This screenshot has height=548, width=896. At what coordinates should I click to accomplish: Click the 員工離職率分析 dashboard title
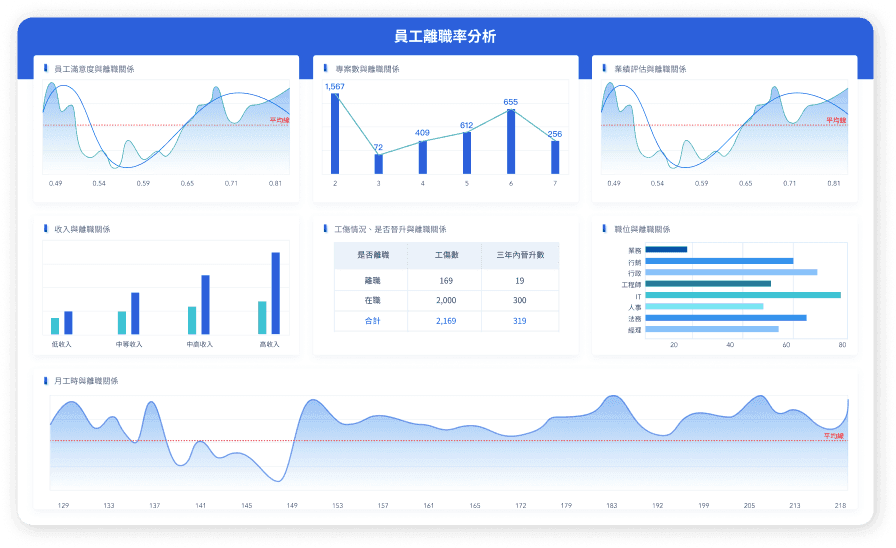(445, 36)
